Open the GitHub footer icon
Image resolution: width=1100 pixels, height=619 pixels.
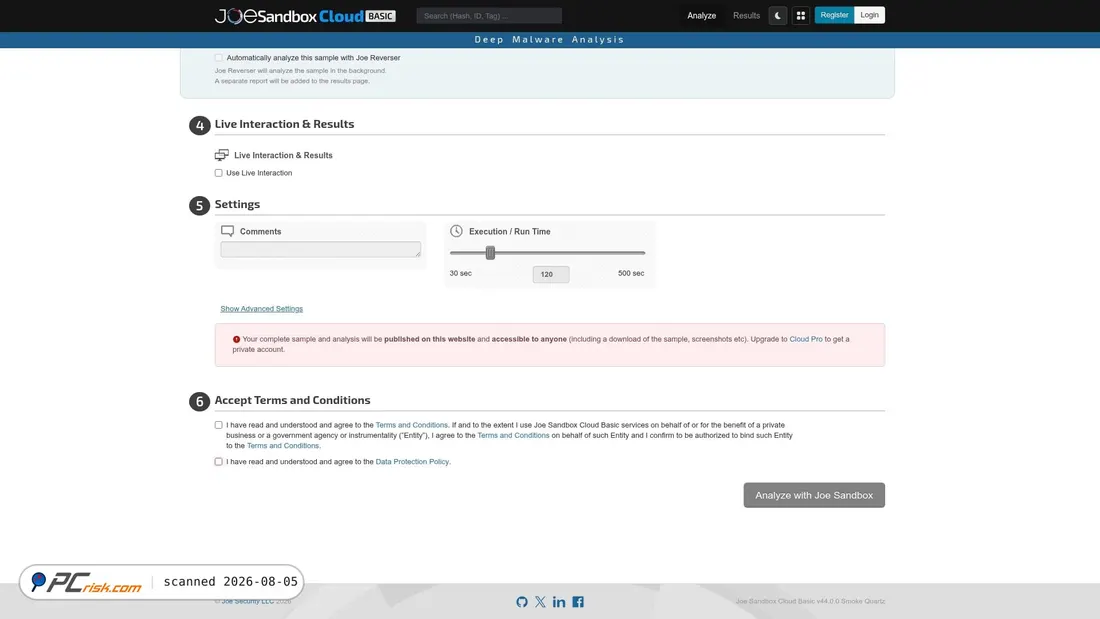[x=522, y=601]
